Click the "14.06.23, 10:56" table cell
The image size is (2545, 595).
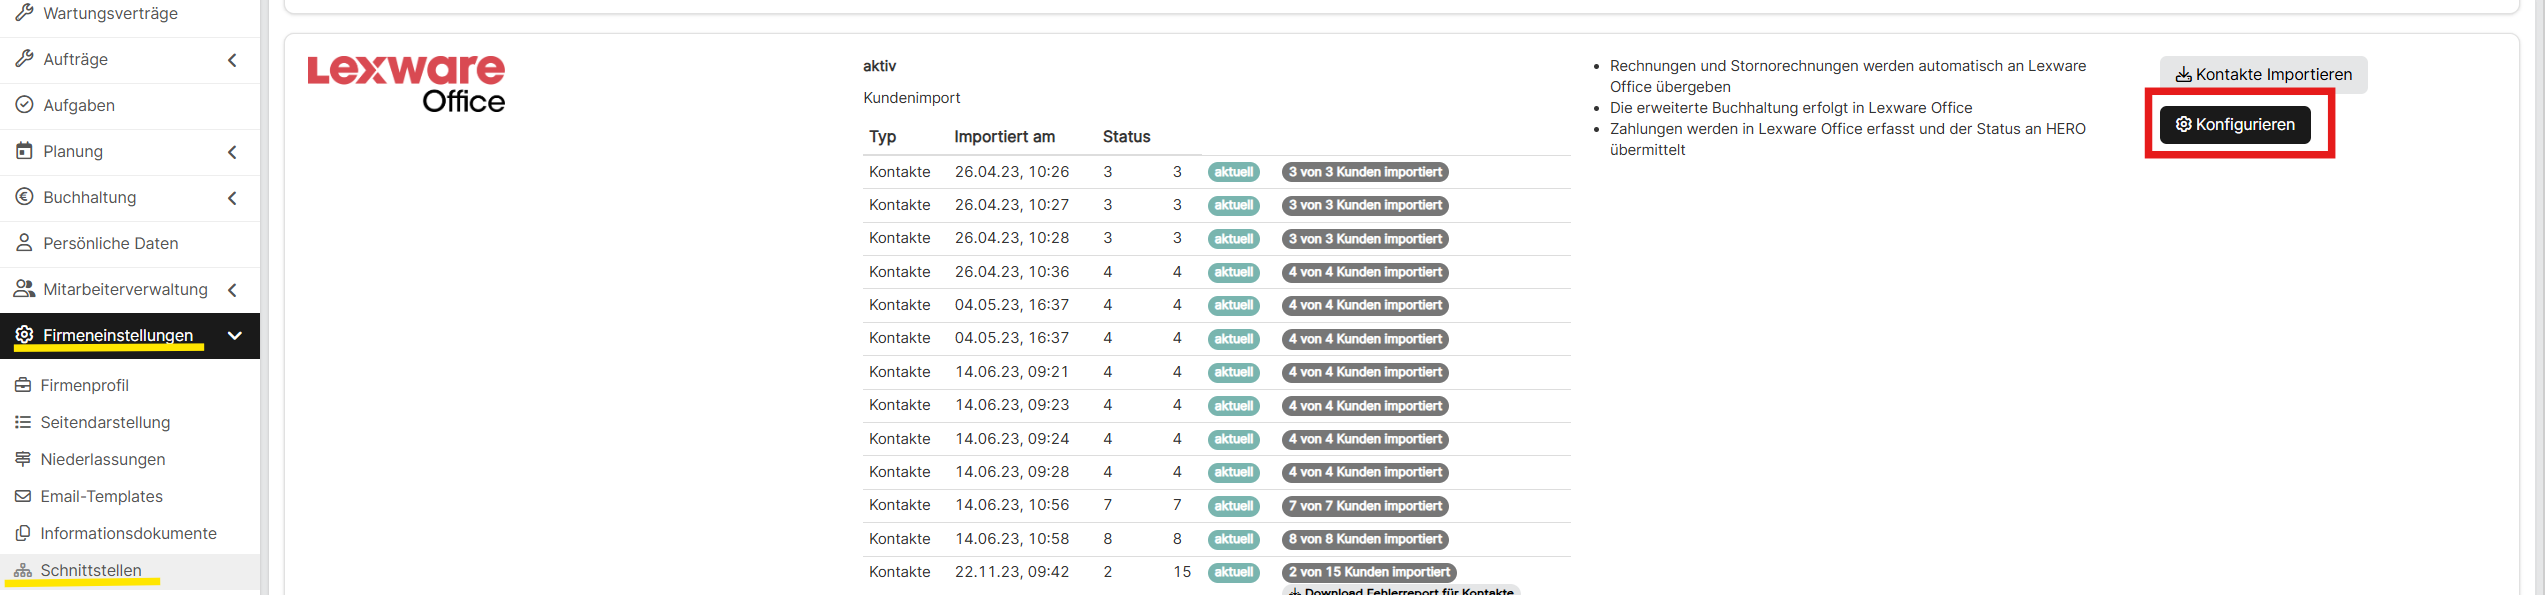point(1012,505)
